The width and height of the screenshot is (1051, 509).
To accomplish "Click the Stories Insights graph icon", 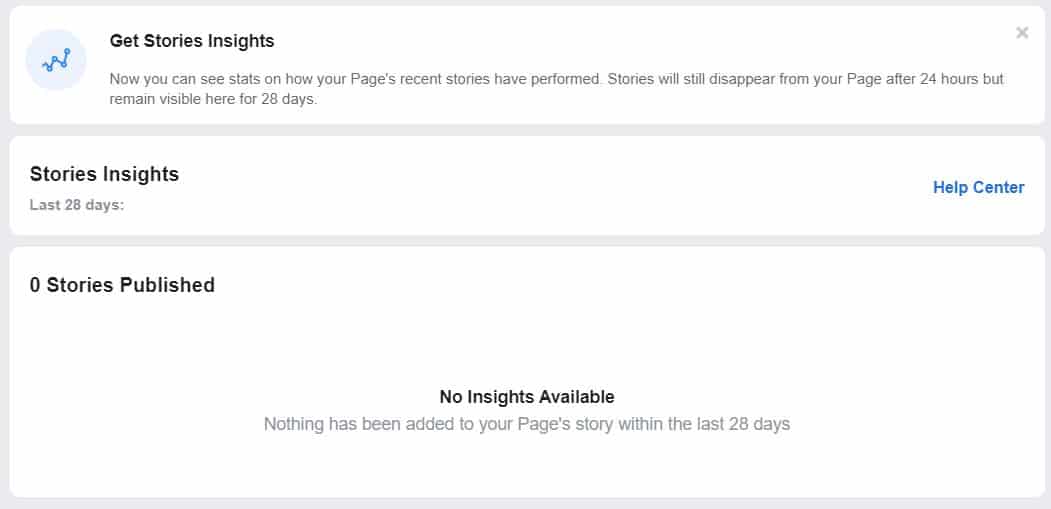I will coord(56,60).
